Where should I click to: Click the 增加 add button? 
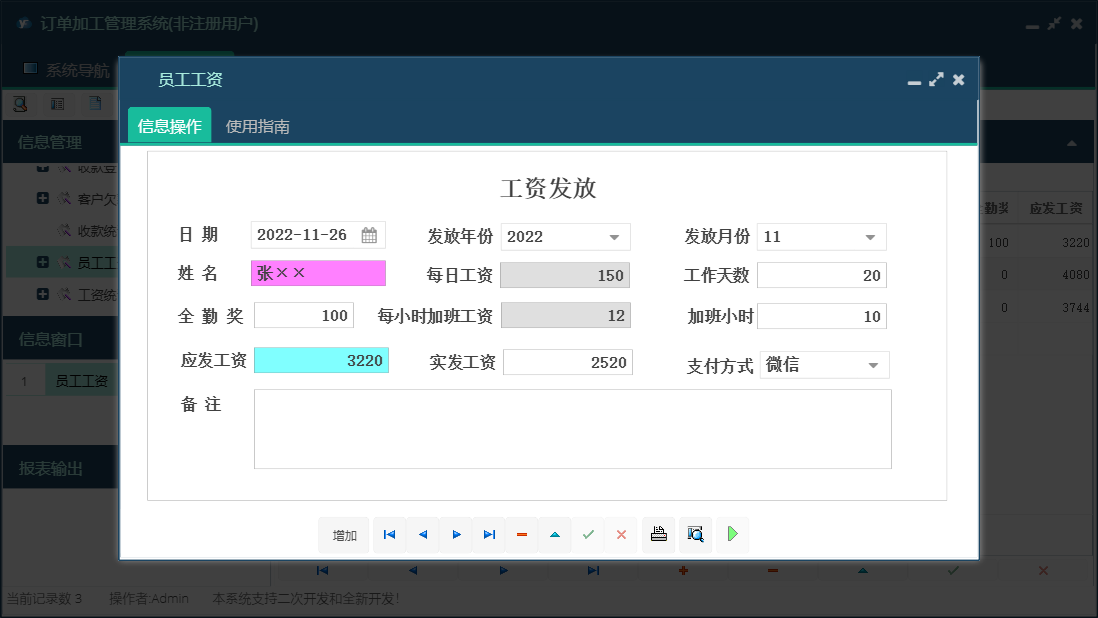click(344, 535)
